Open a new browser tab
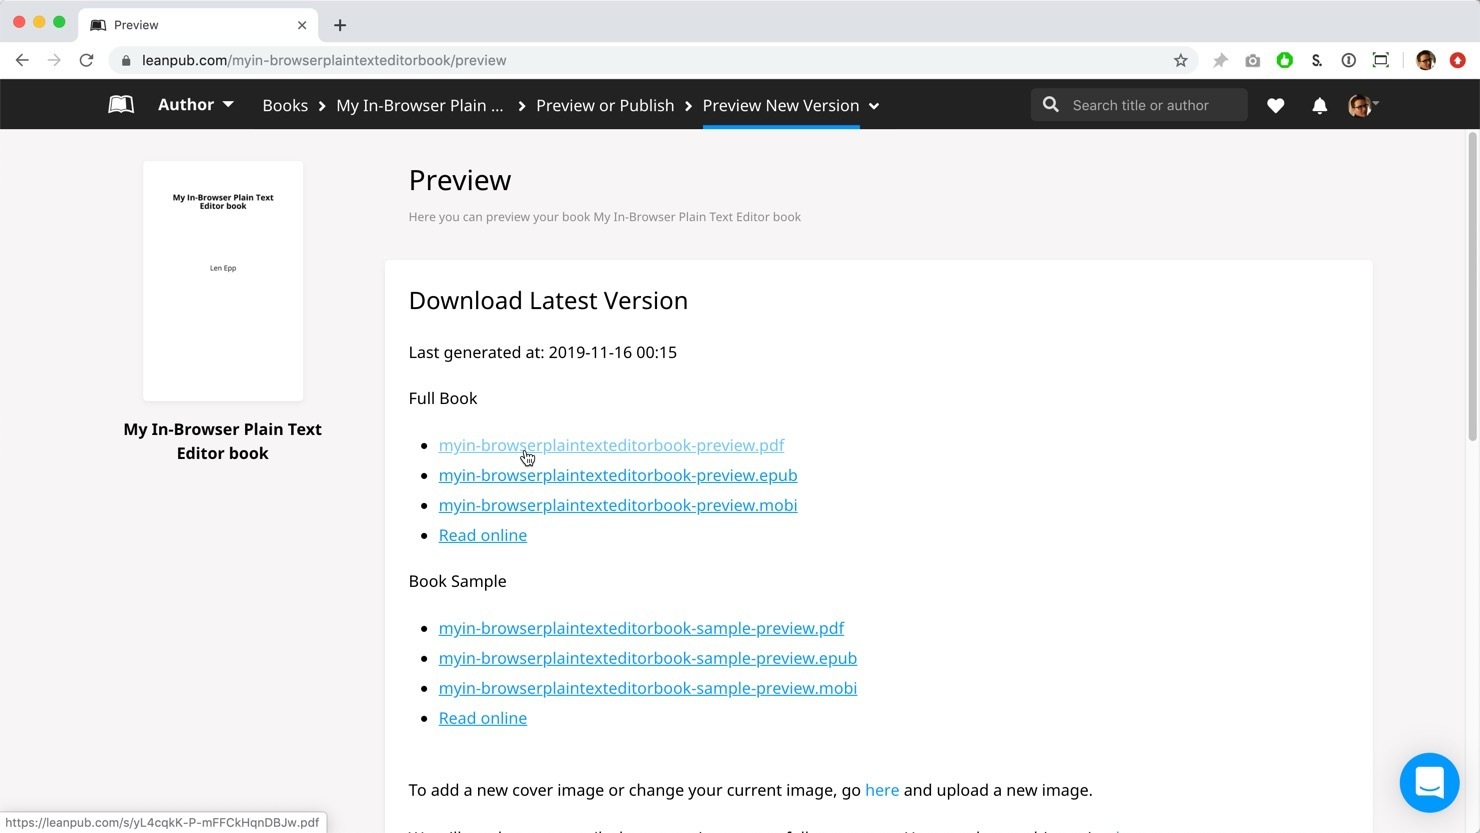 point(340,25)
